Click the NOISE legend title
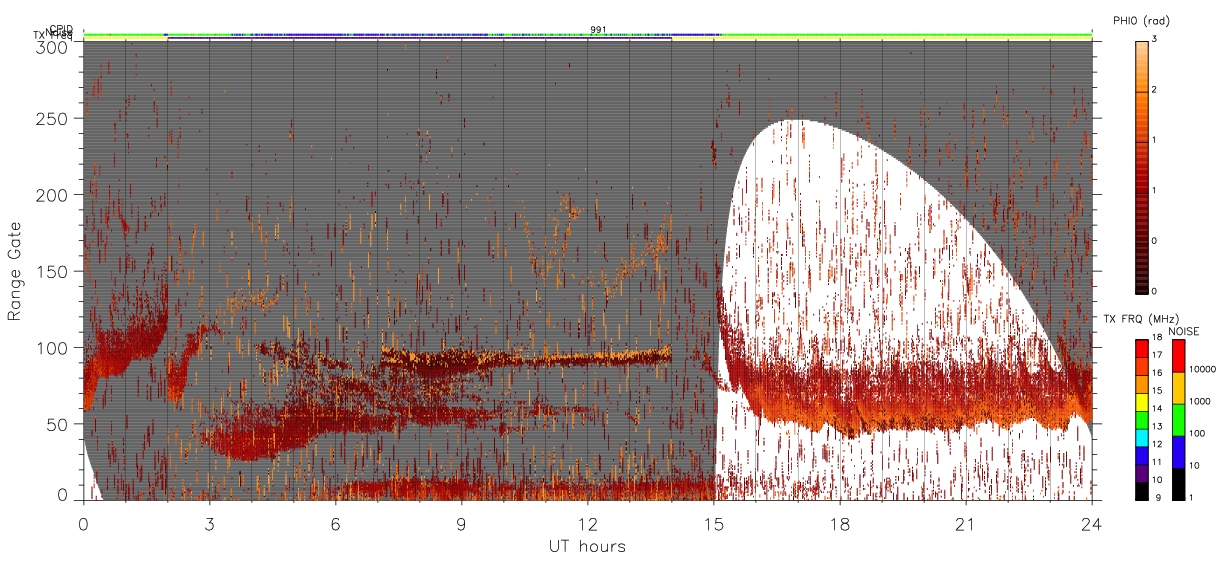Screen dimensions: 1228x567 (x=1185, y=331)
